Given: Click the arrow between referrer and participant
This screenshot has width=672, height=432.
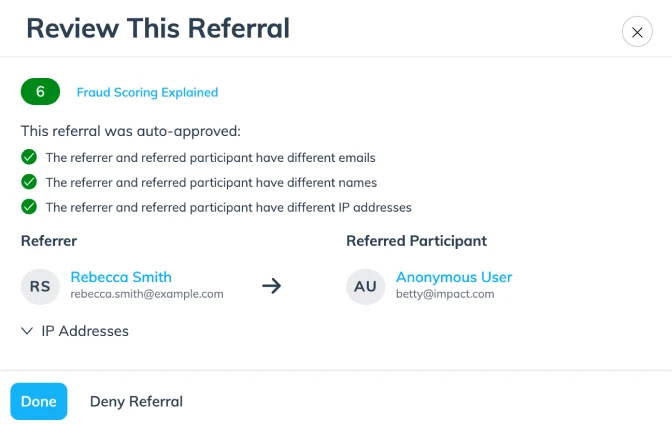Looking at the screenshot, I should [271, 286].
